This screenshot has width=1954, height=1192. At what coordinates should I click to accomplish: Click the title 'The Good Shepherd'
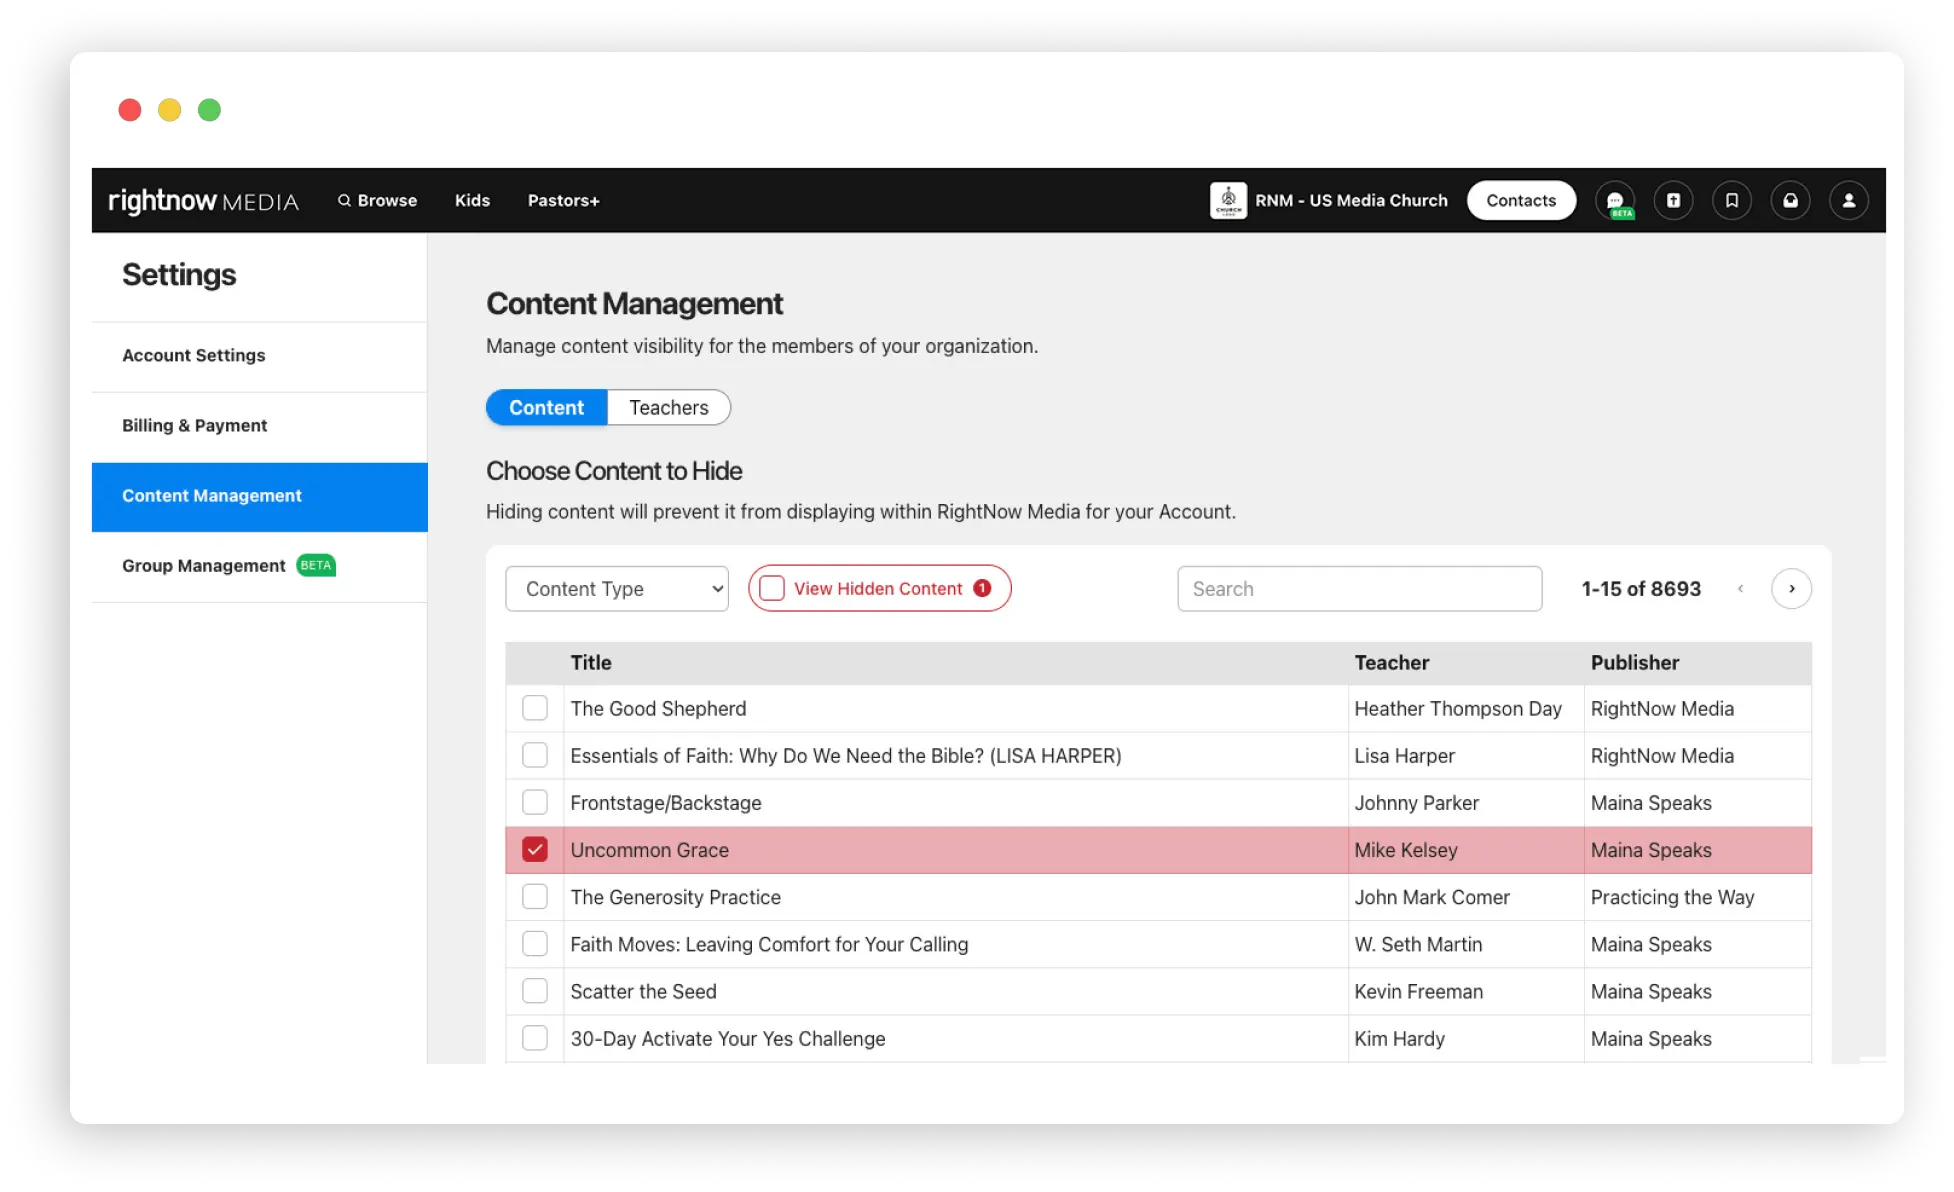pos(658,708)
